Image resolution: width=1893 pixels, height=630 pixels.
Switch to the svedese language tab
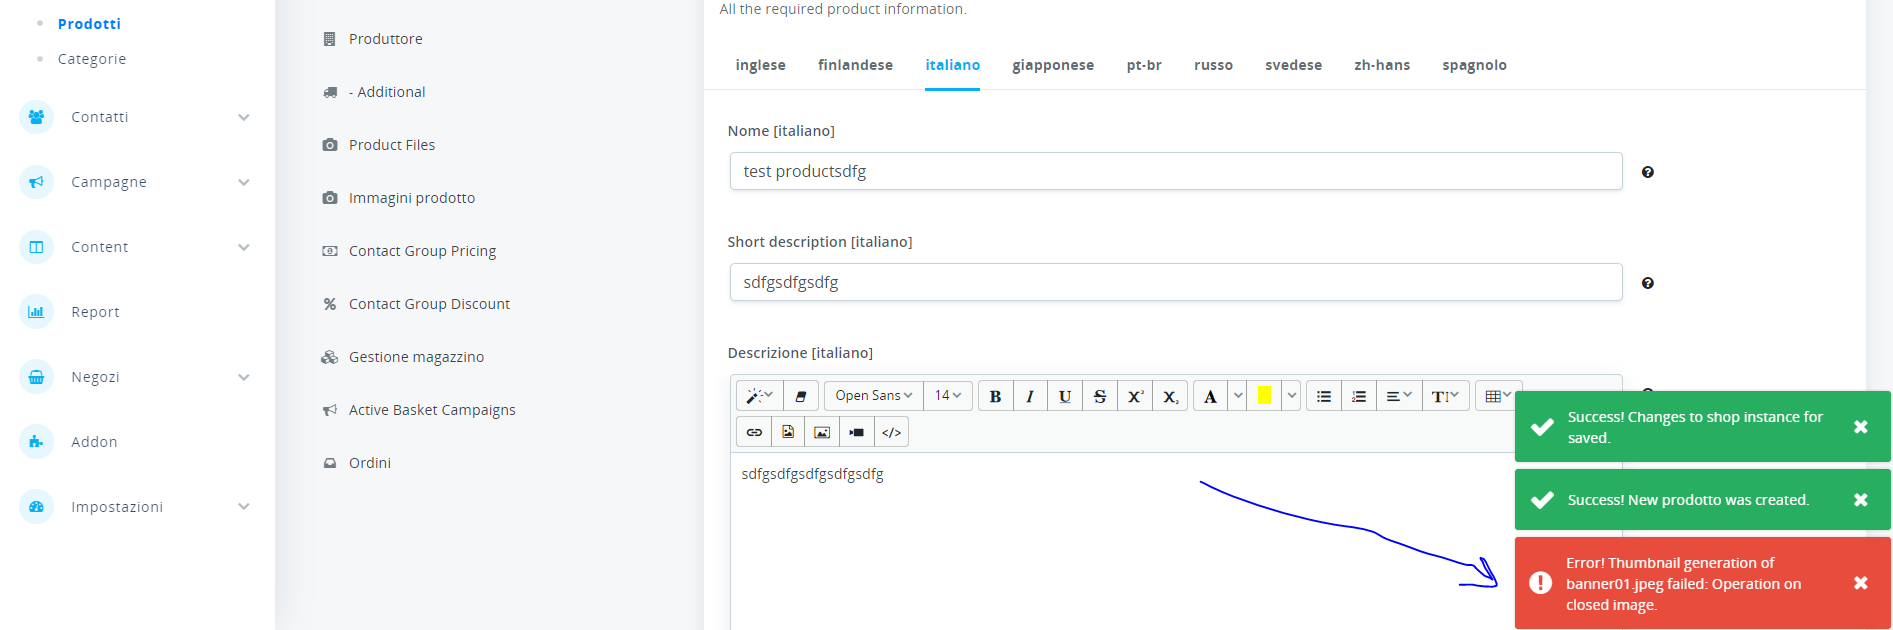[1293, 65]
